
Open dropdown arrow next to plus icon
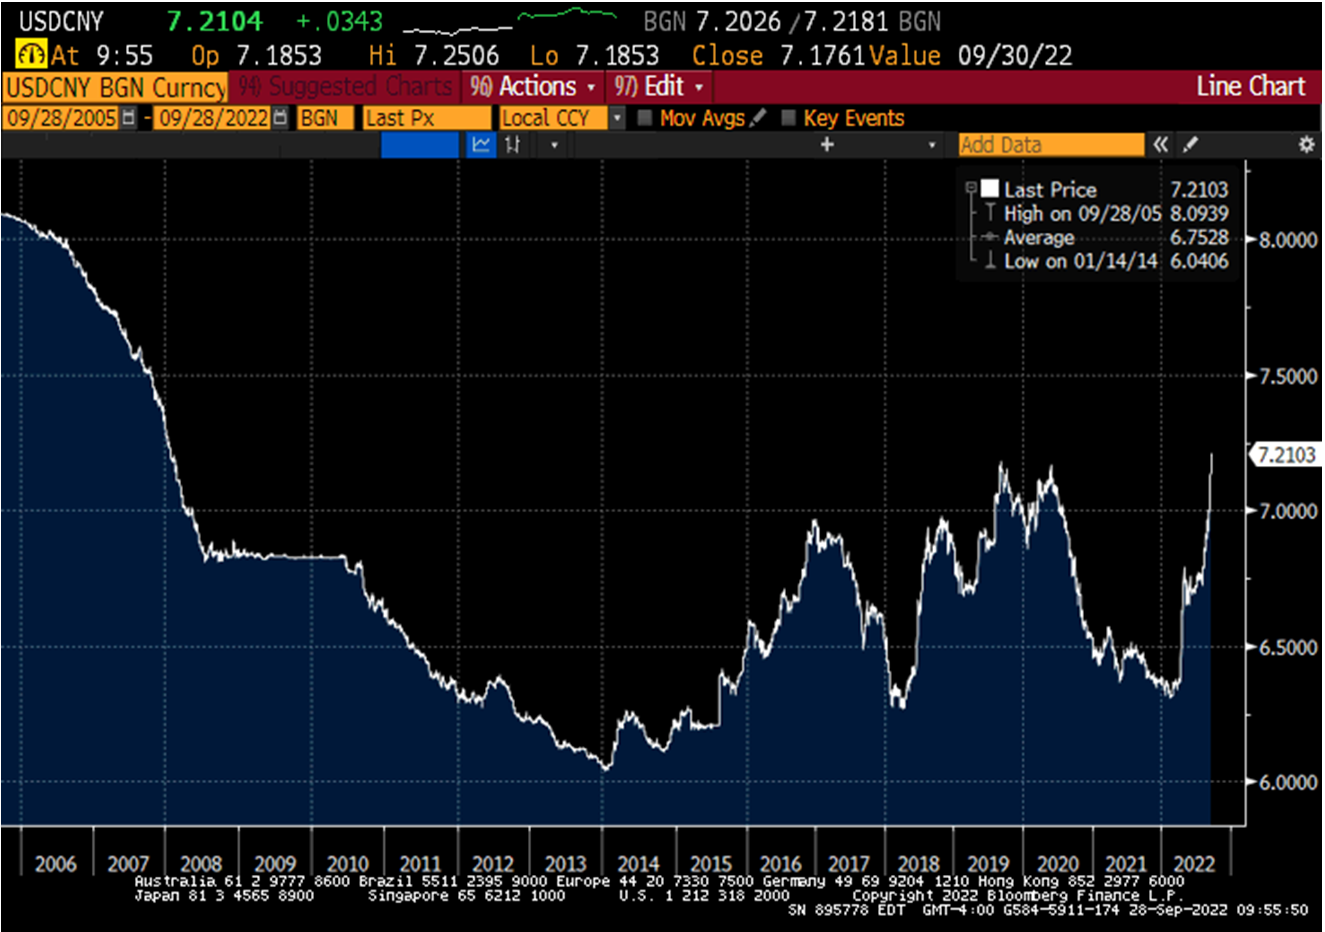point(930,145)
